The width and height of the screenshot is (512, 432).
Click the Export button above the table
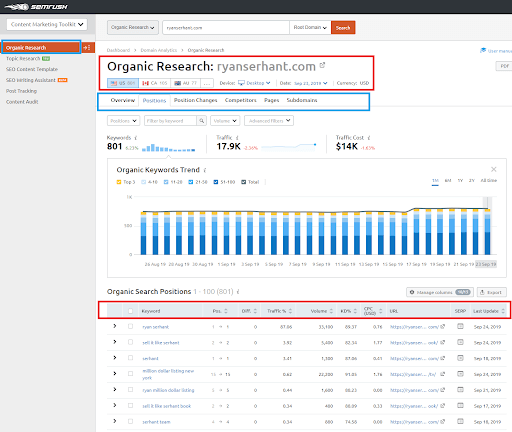pyautogui.click(x=492, y=292)
